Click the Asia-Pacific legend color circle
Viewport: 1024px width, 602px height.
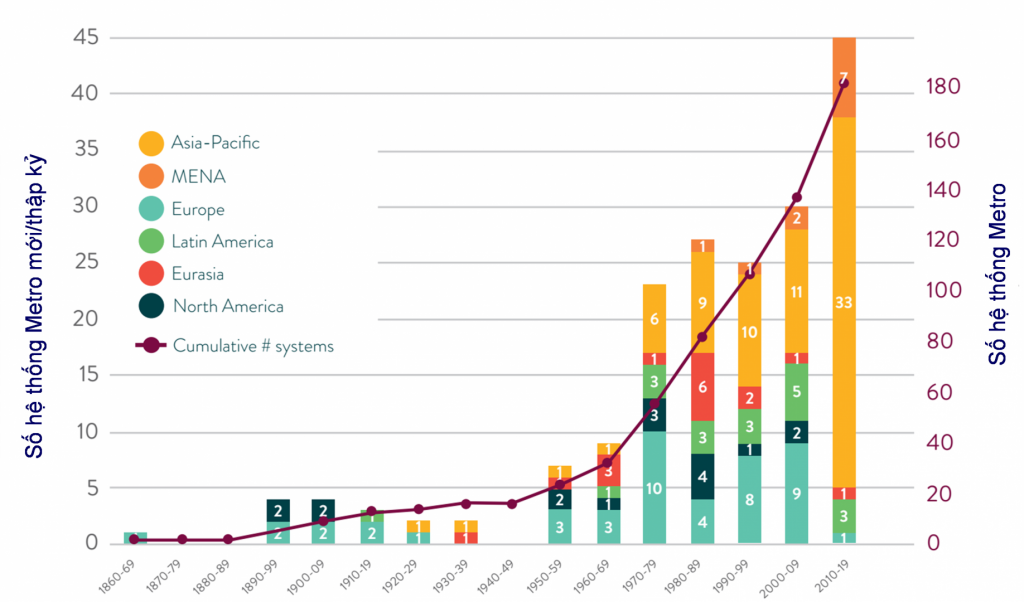pyautogui.click(x=152, y=143)
